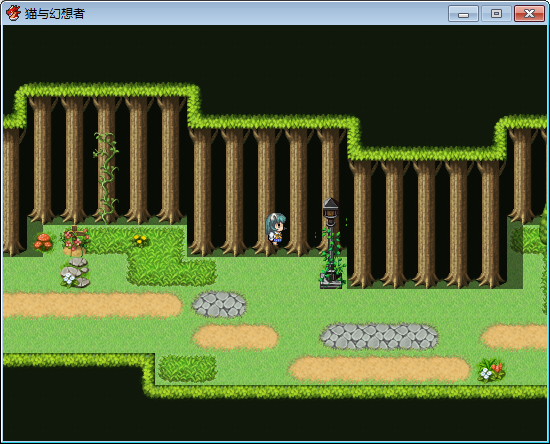Viewport: 550px width, 444px height.
Task: Click the climbing green vine on tree trunk
Action: coord(106,177)
